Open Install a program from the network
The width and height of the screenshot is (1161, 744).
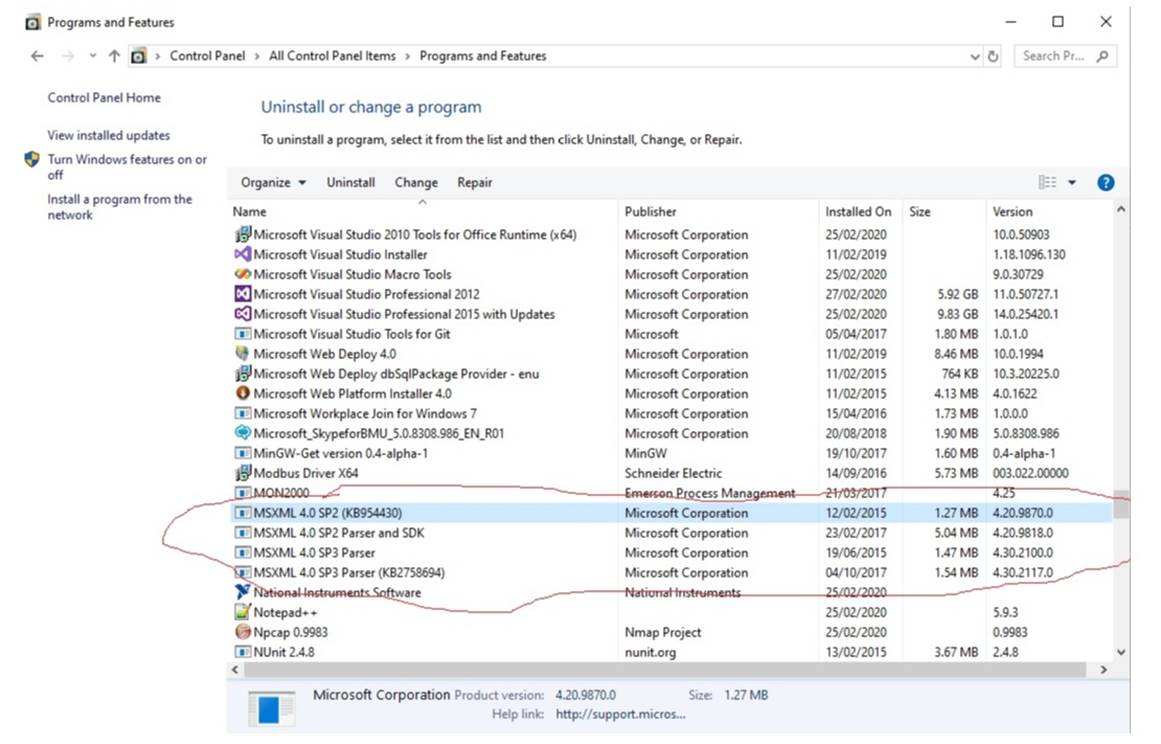point(119,207)
